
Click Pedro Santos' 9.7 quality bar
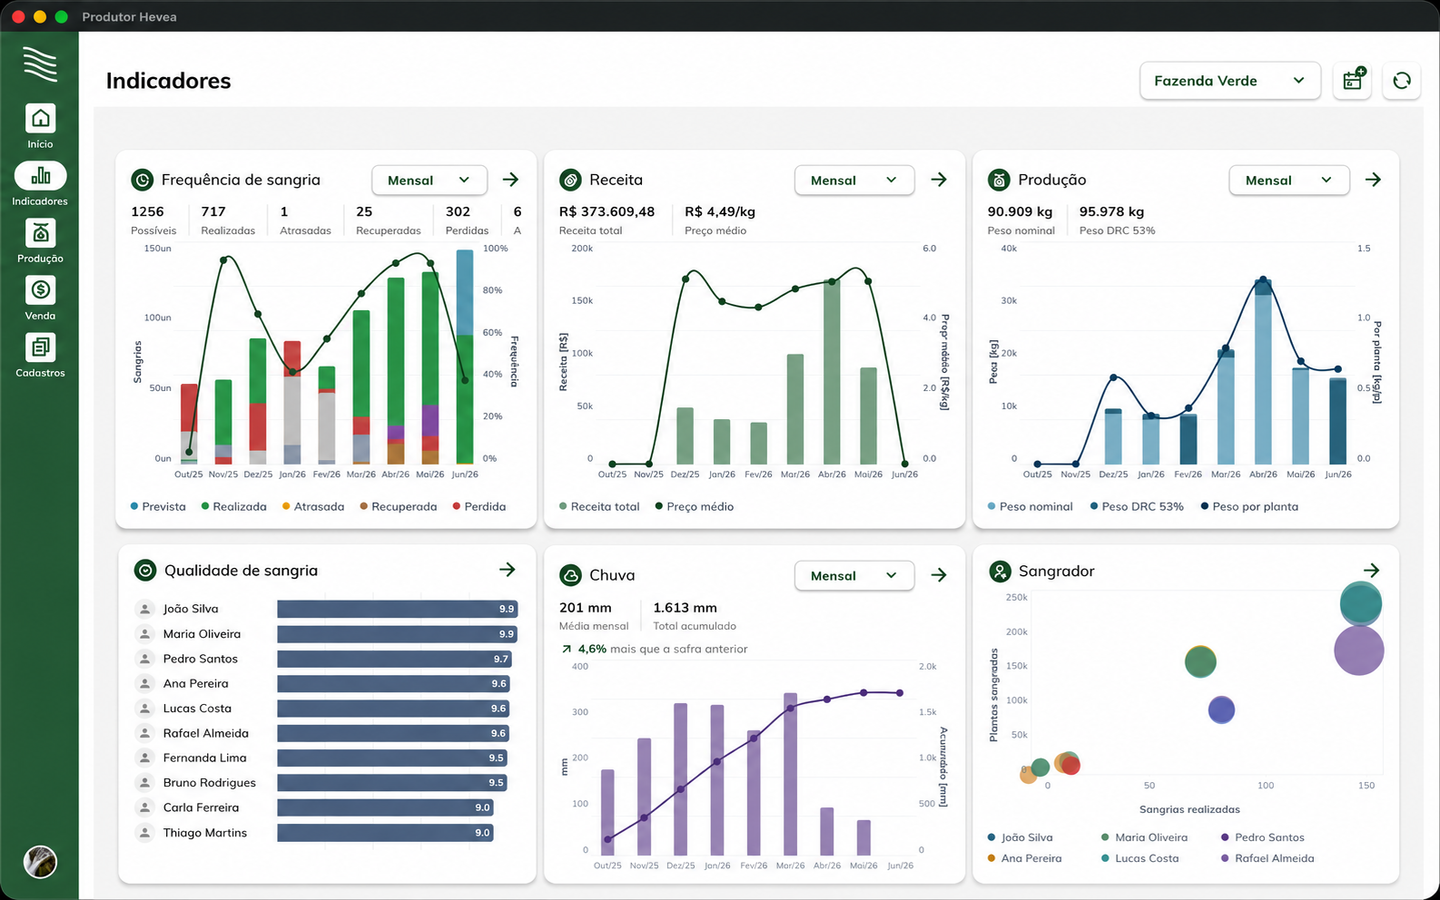coord(395,659)
